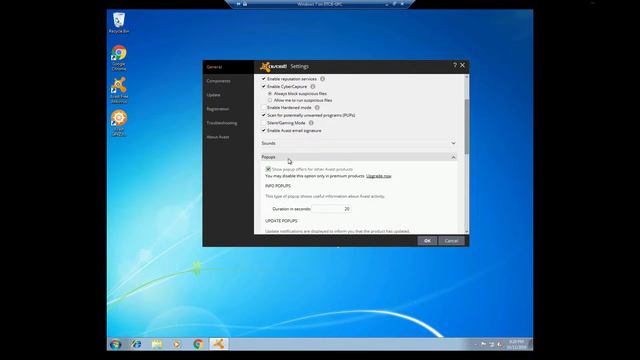The width and height of the screenshot is (640, 360).
Task: Show info for Enable reputation services
Action: click(x=322, y=79)
